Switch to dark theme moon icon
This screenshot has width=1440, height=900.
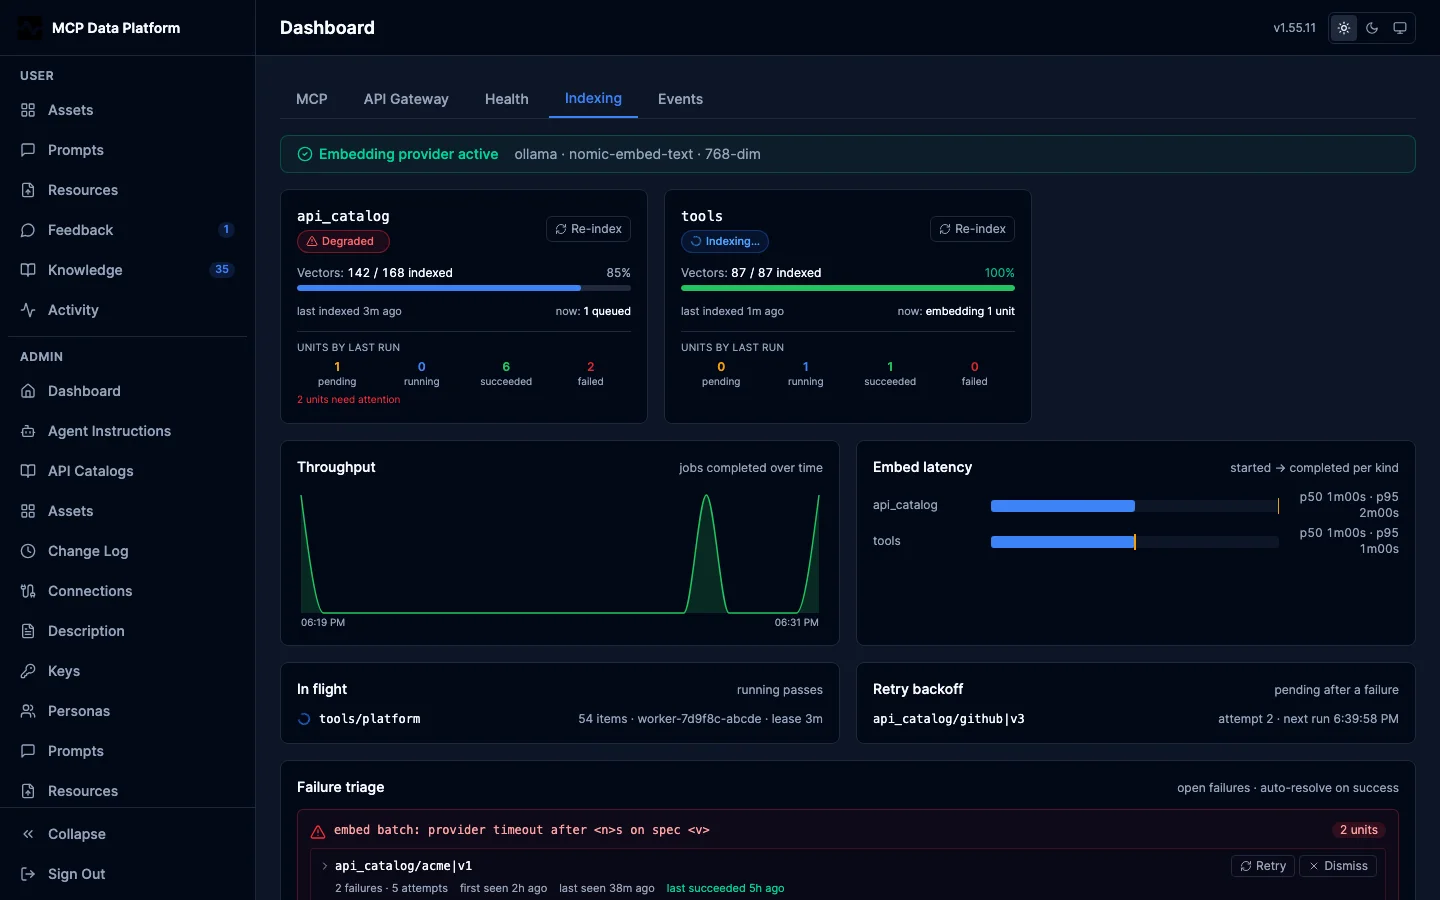1372,28
